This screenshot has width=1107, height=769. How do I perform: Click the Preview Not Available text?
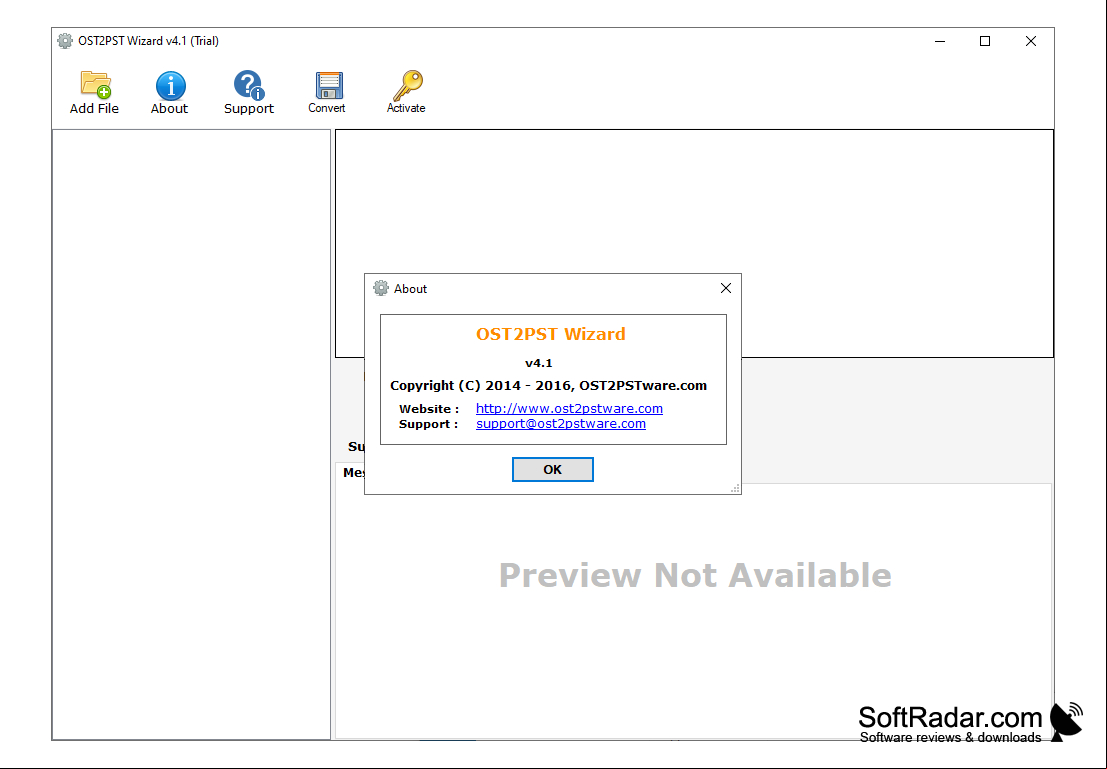point(695,576)
